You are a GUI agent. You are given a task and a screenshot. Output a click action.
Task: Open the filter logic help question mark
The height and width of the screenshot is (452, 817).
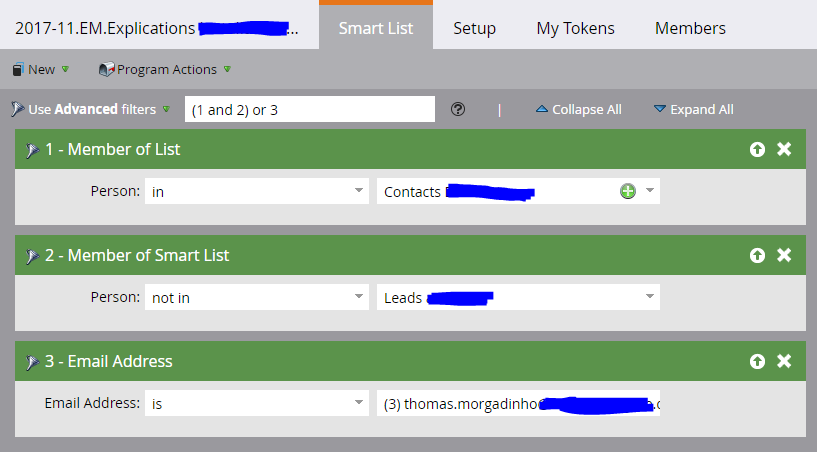point(458,109)
